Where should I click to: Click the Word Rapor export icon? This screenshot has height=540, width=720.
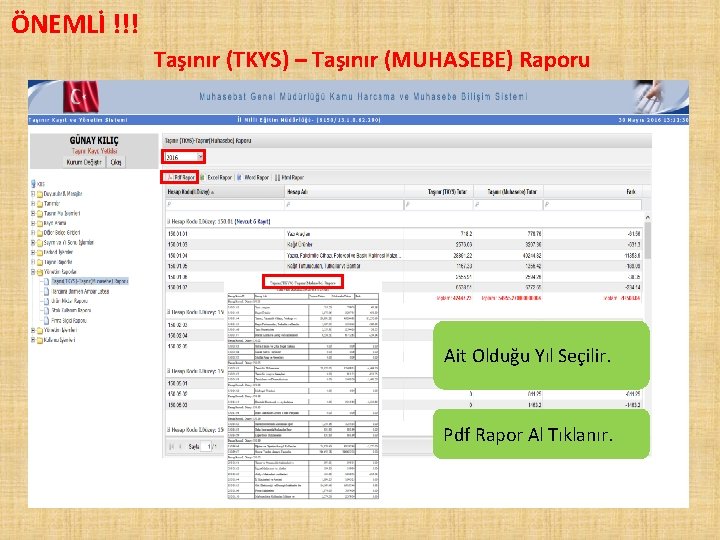coord(240,177)
